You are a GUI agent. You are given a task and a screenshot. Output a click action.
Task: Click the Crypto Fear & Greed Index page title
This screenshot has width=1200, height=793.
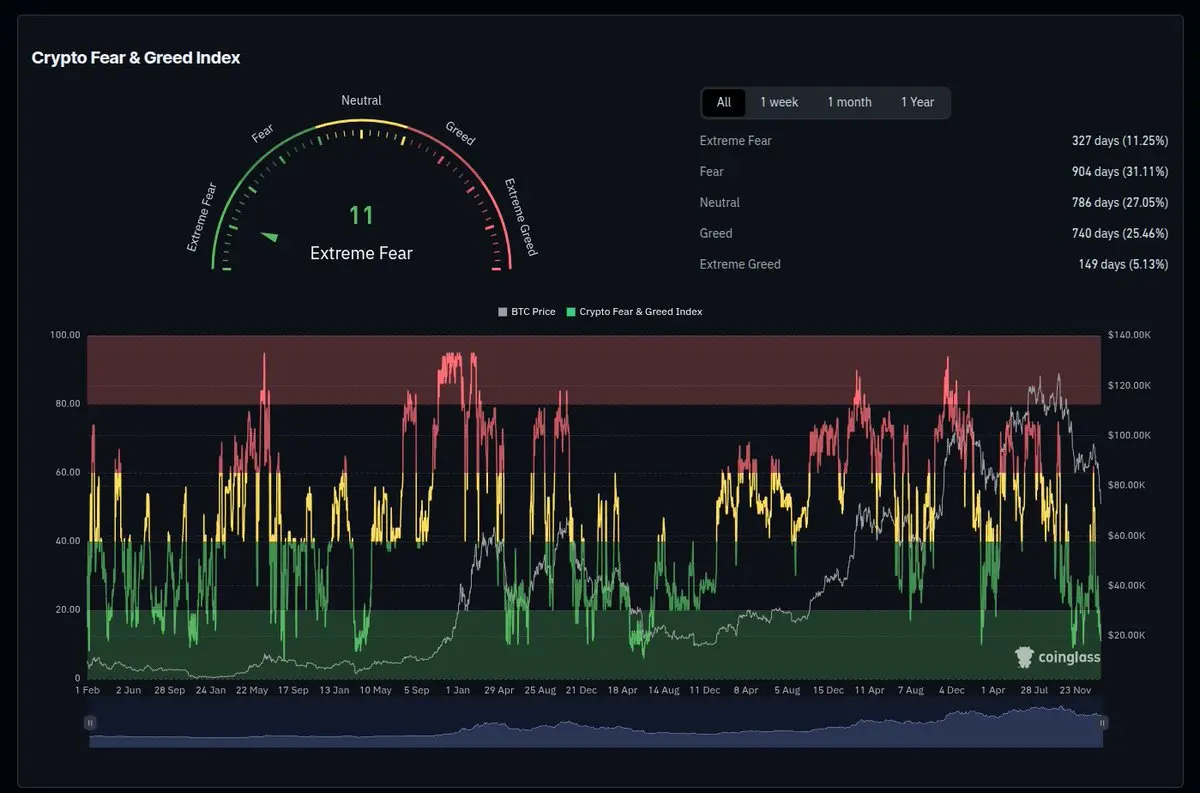coord(136,58)
